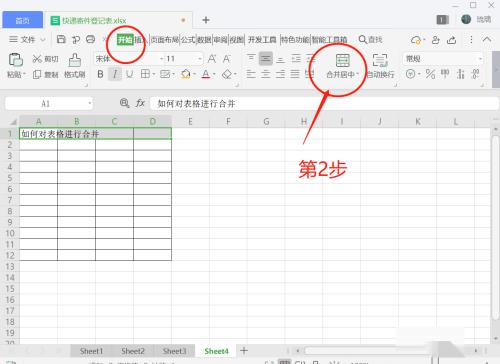
Task: Click the Cut scissors icon
Action: 37,59
